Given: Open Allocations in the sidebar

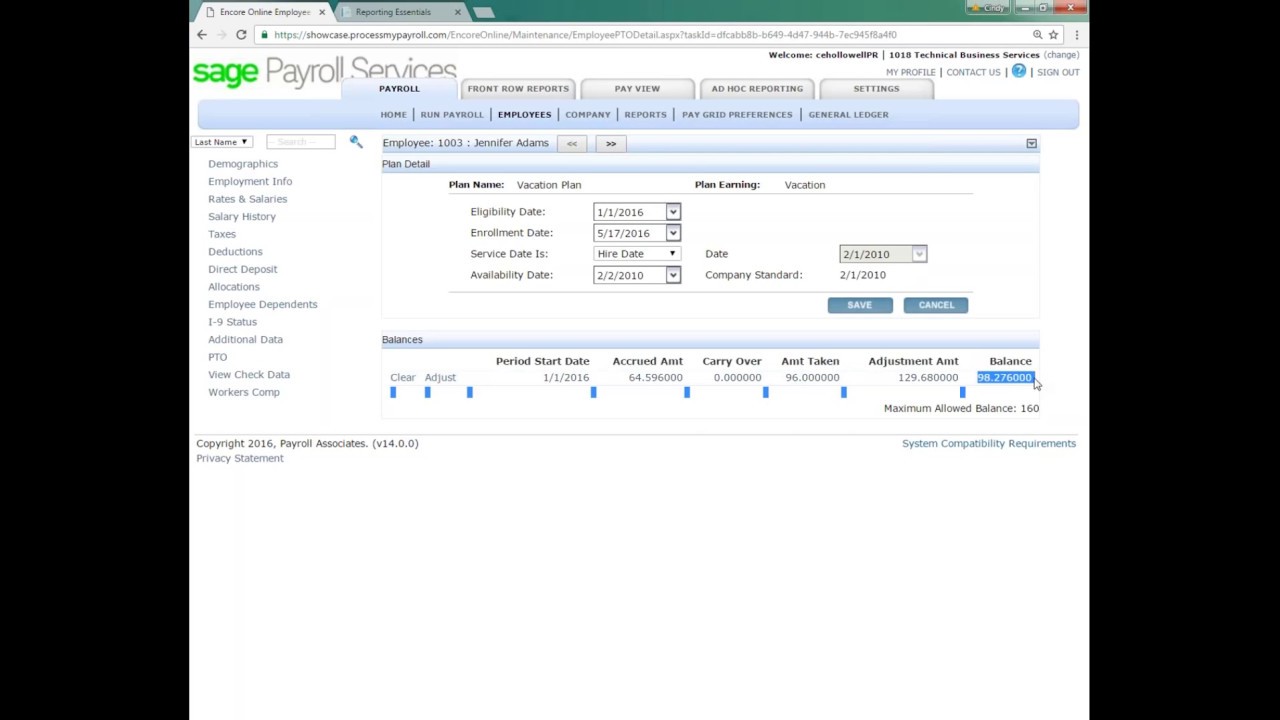Looking at the screenshot, I should coord(233,287).
